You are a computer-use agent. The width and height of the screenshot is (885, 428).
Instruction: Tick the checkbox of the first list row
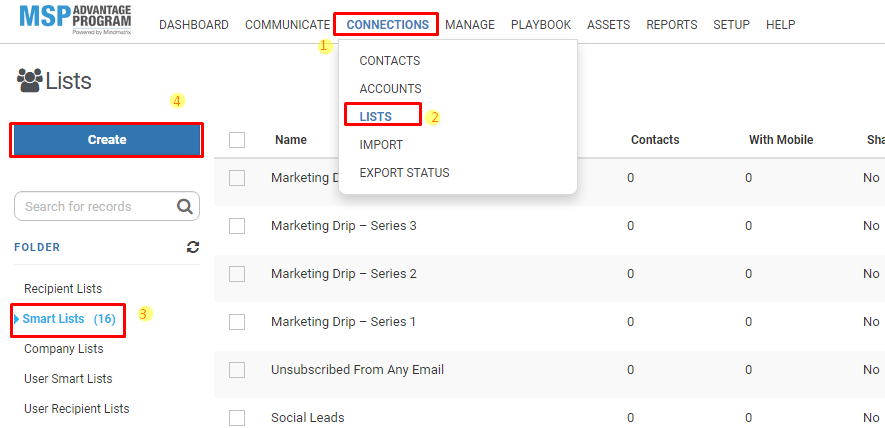coord(237,178)
